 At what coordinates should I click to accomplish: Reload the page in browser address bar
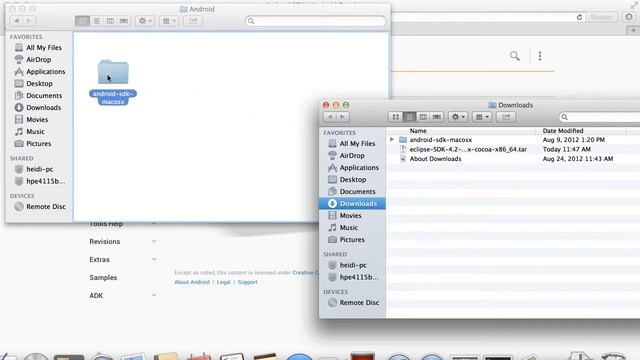pyautogui.click(x=579, y=17)
